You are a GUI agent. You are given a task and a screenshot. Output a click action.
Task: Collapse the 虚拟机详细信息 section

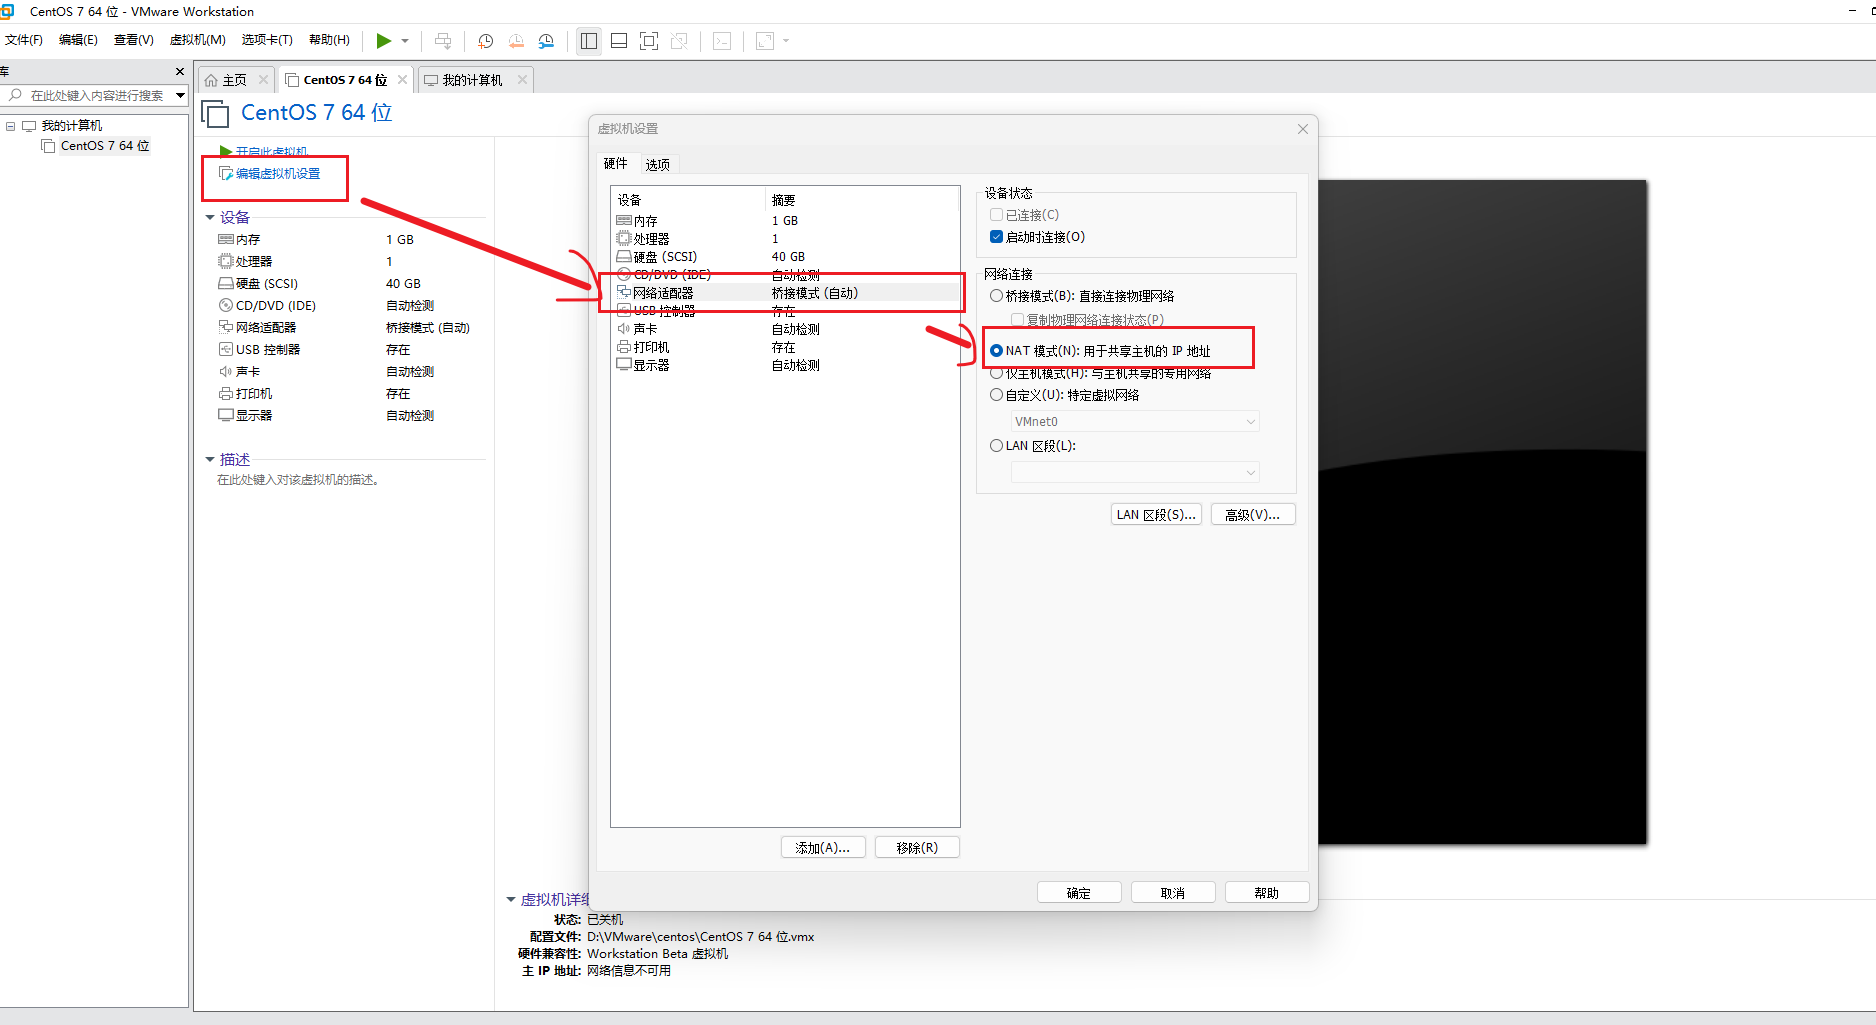511,900
